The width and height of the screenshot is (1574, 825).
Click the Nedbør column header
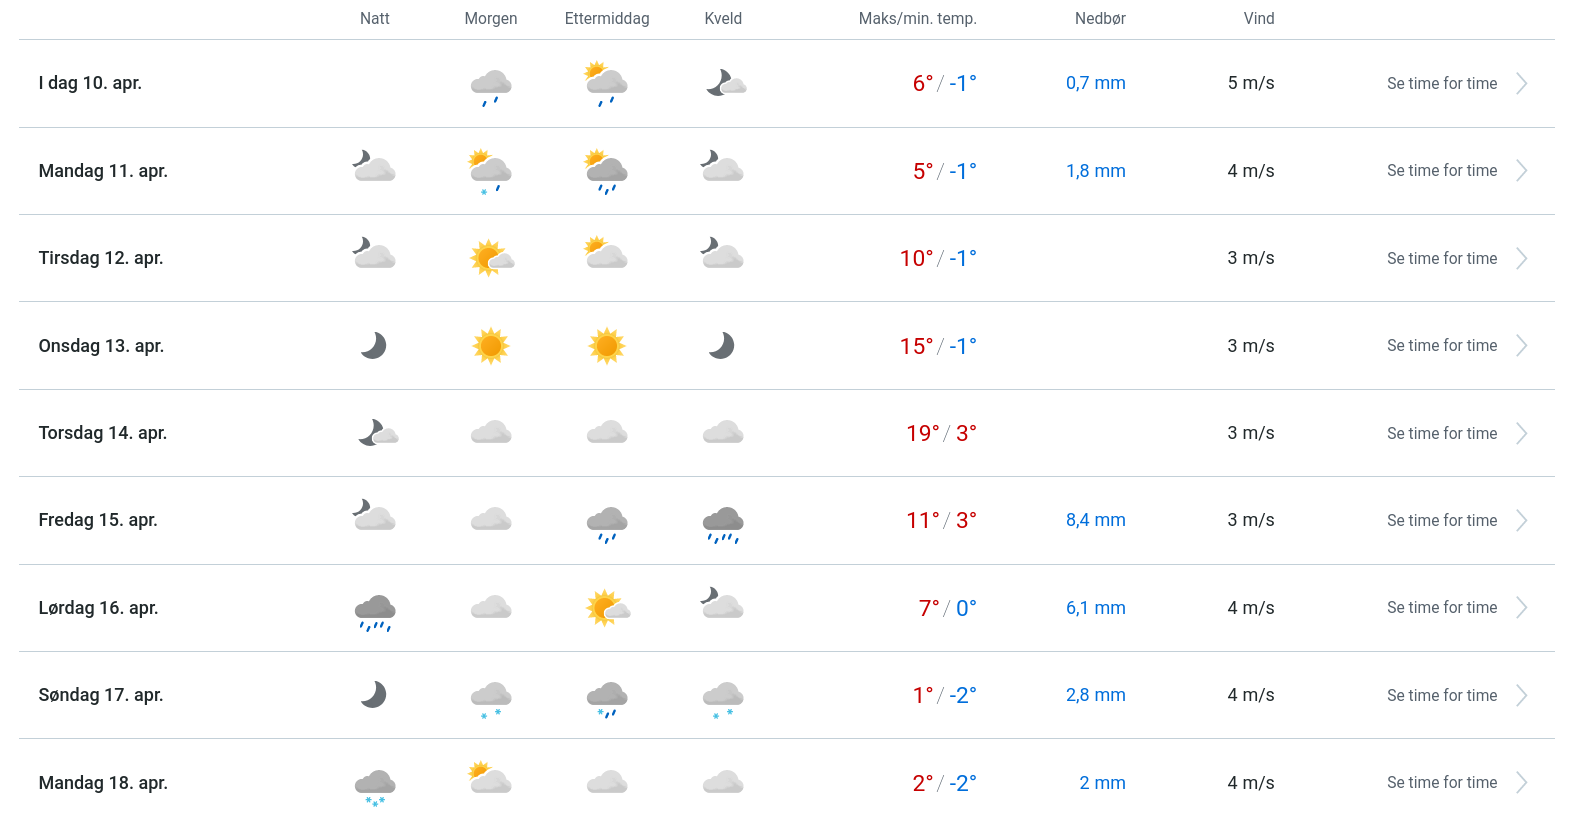(x=1100, y=19)
